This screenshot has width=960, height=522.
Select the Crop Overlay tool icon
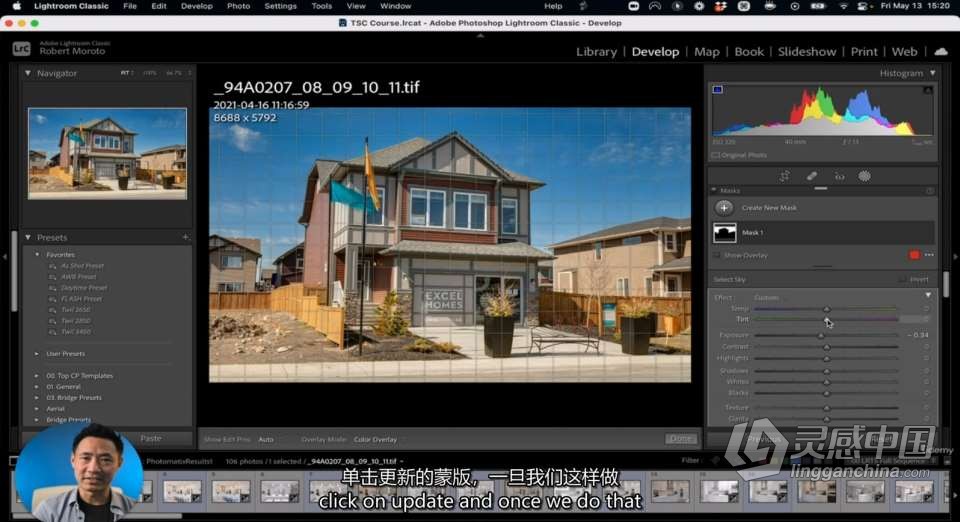pos(783,176)
